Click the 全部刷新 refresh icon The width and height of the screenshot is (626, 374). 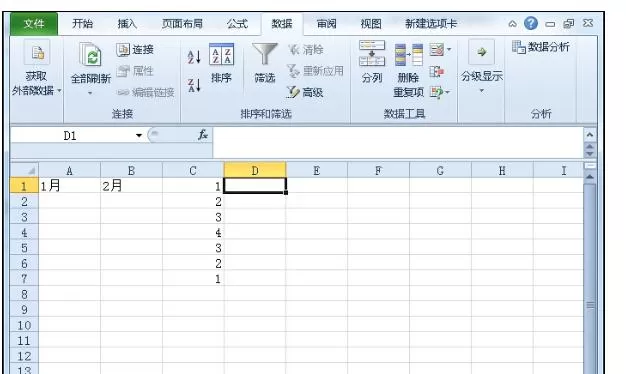(x=91, y=55)
